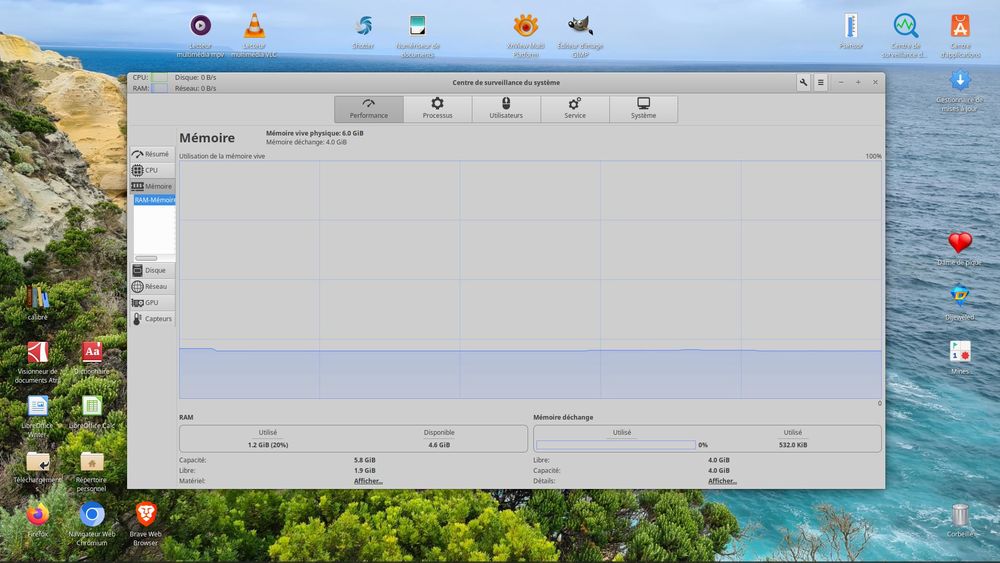This screenshot has height=563, width=1000.
Task: Open Centre d'applications desktop icon
Action: (960, 35)
